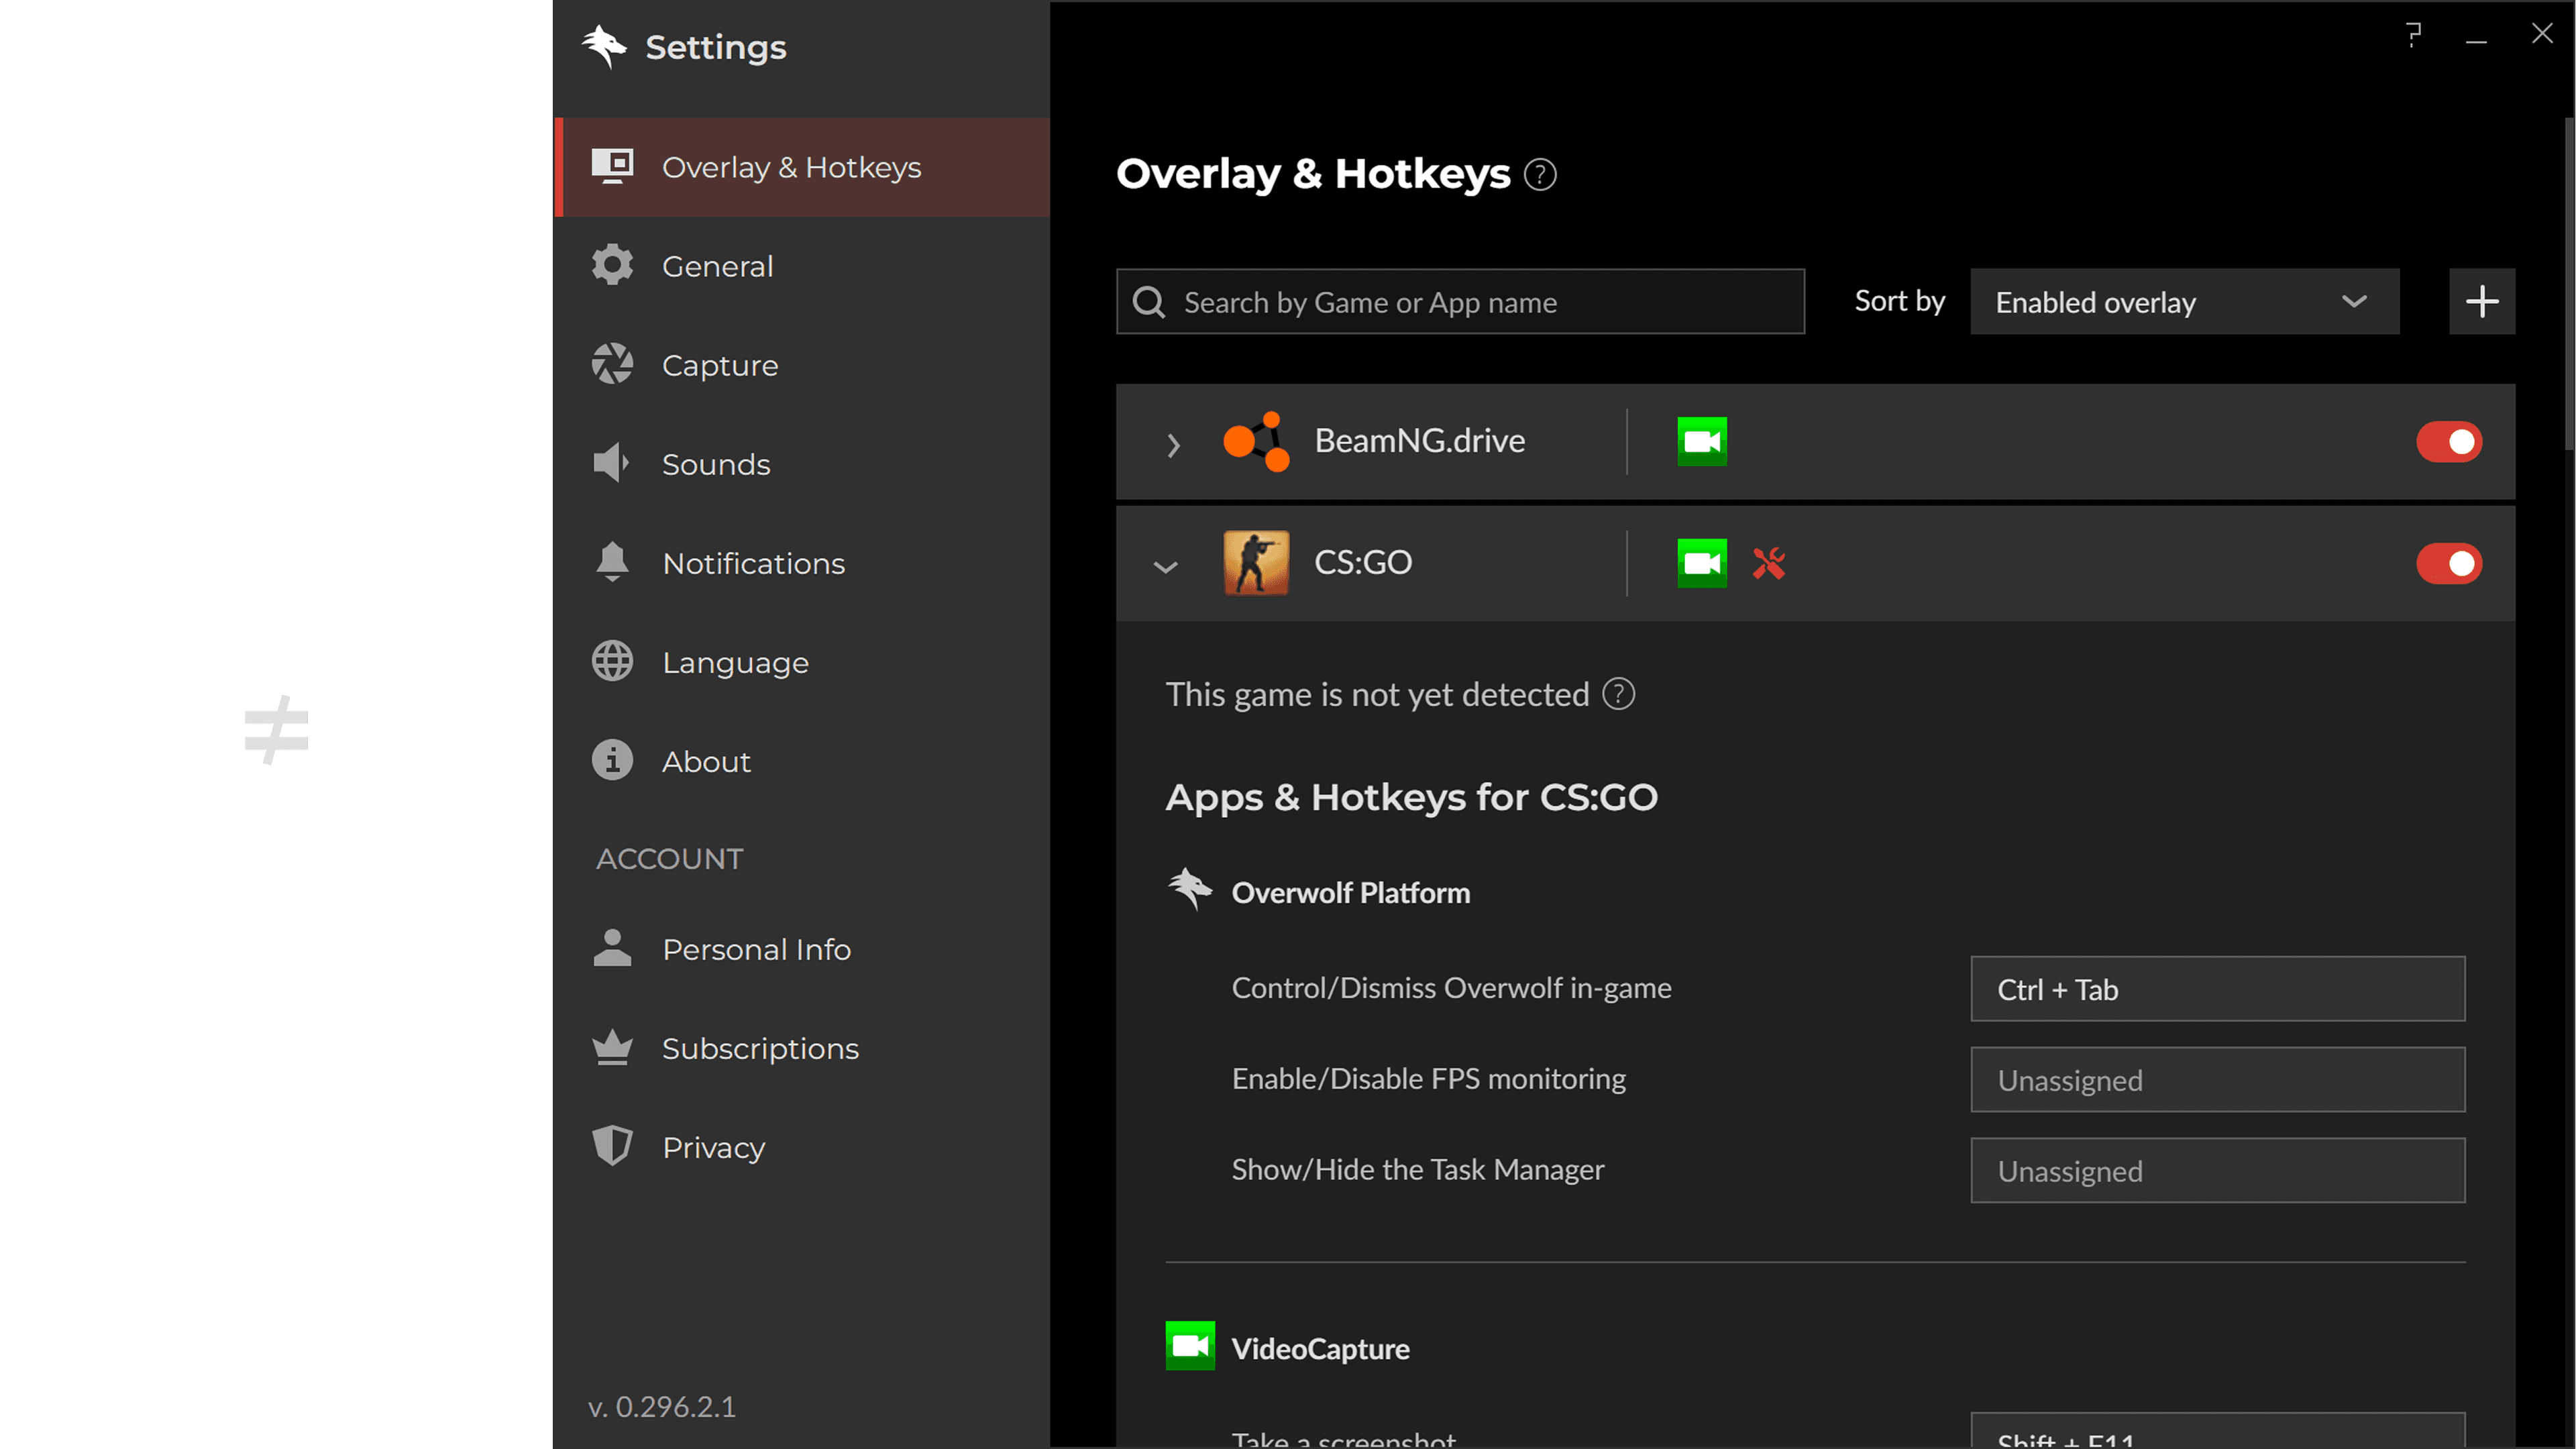Click the help icon beside Overlay & Hotkeys title
The image size is (2576, 1449).
tap(1539, 175)
